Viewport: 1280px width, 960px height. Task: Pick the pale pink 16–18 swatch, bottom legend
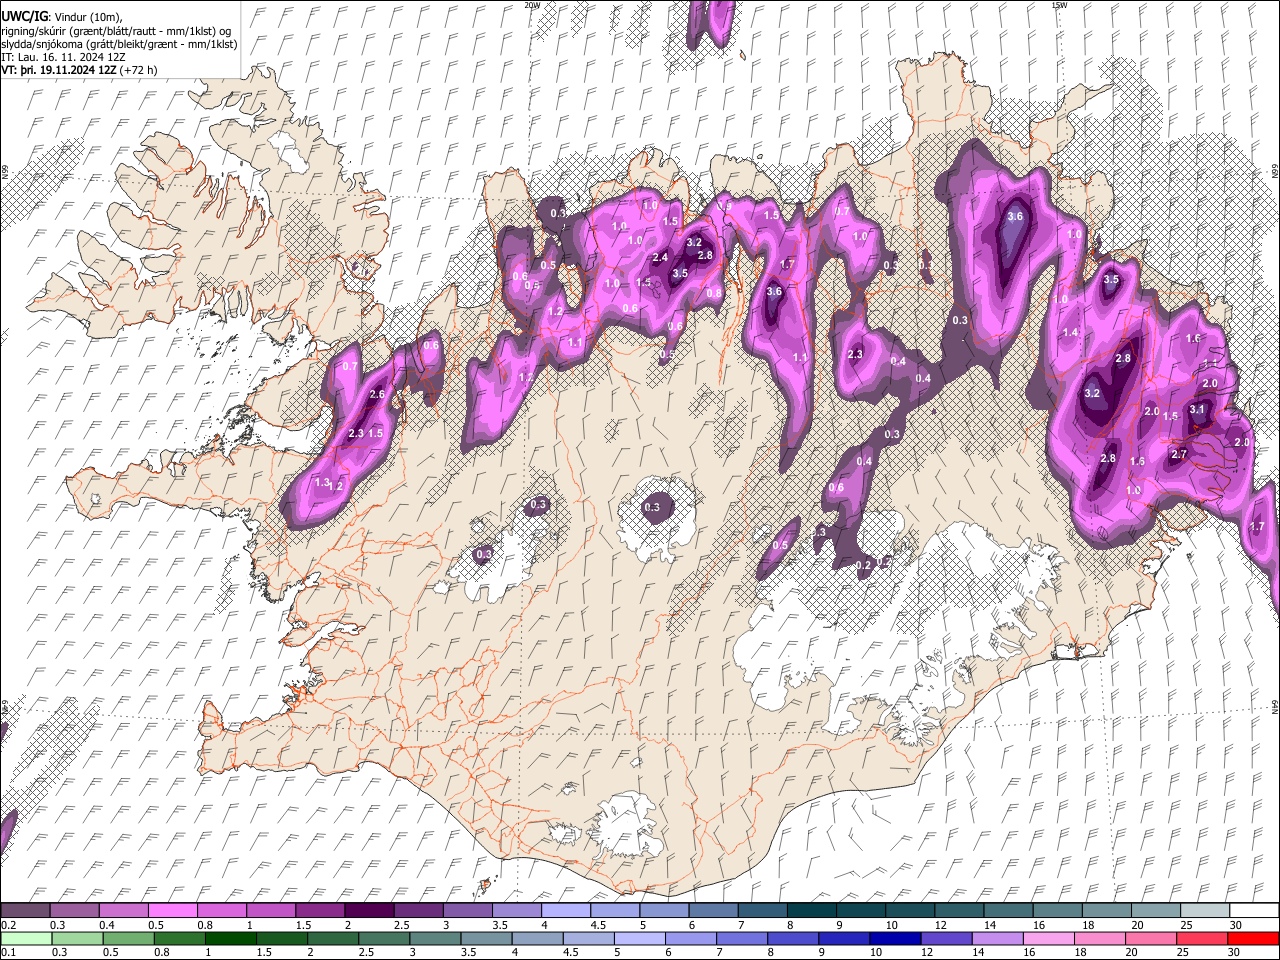tap(1048, 938)
